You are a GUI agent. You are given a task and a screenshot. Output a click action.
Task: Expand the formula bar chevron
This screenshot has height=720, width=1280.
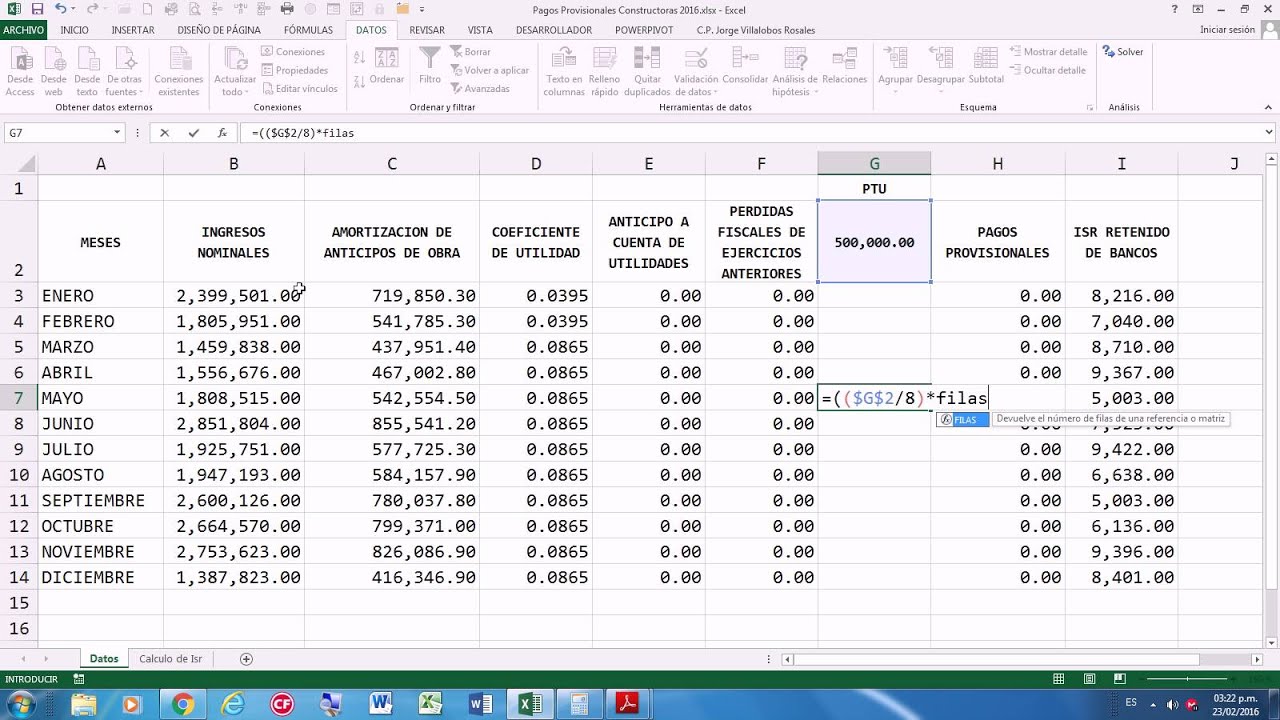pos(1270,133)
